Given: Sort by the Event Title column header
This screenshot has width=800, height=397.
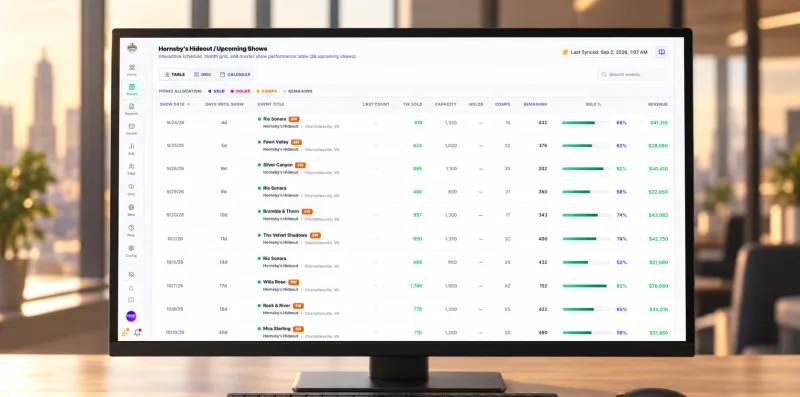Looking at the screenshot, I should [x=271, y=105].
